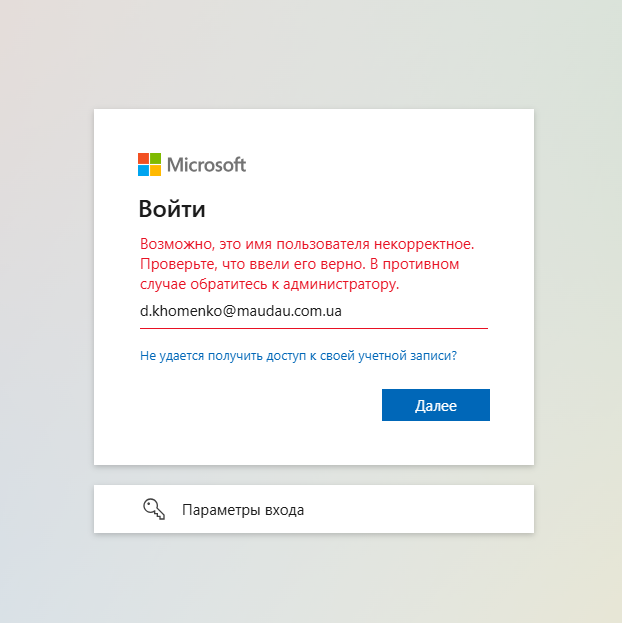Click the key icon beside Параметры входа
Screen dimensions: 622x623
[x=154, y=509]
